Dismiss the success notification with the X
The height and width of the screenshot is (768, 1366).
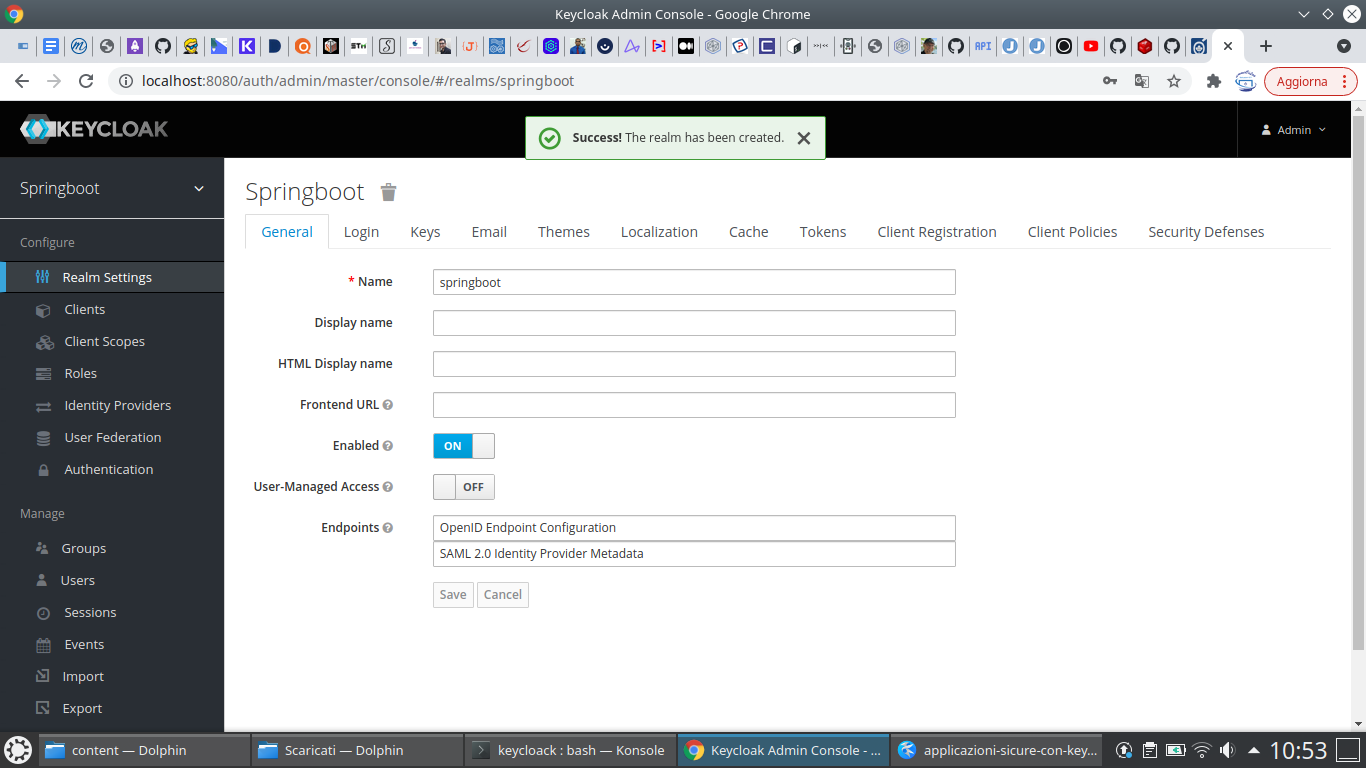tap(804, 138)
